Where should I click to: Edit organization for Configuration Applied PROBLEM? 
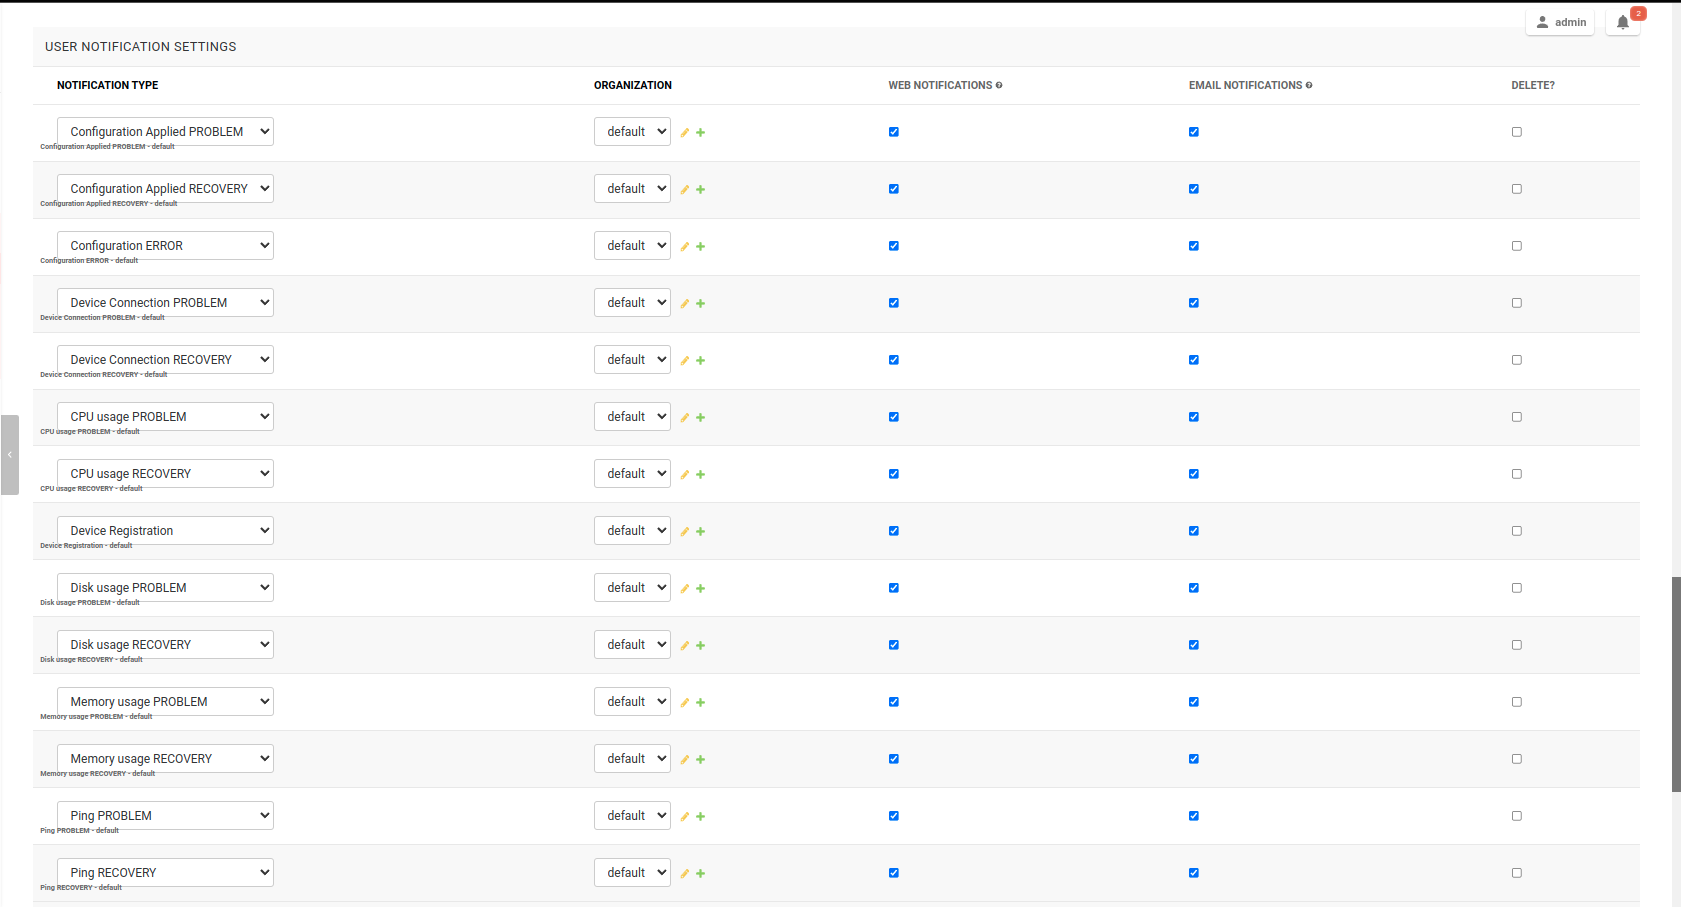684,131
